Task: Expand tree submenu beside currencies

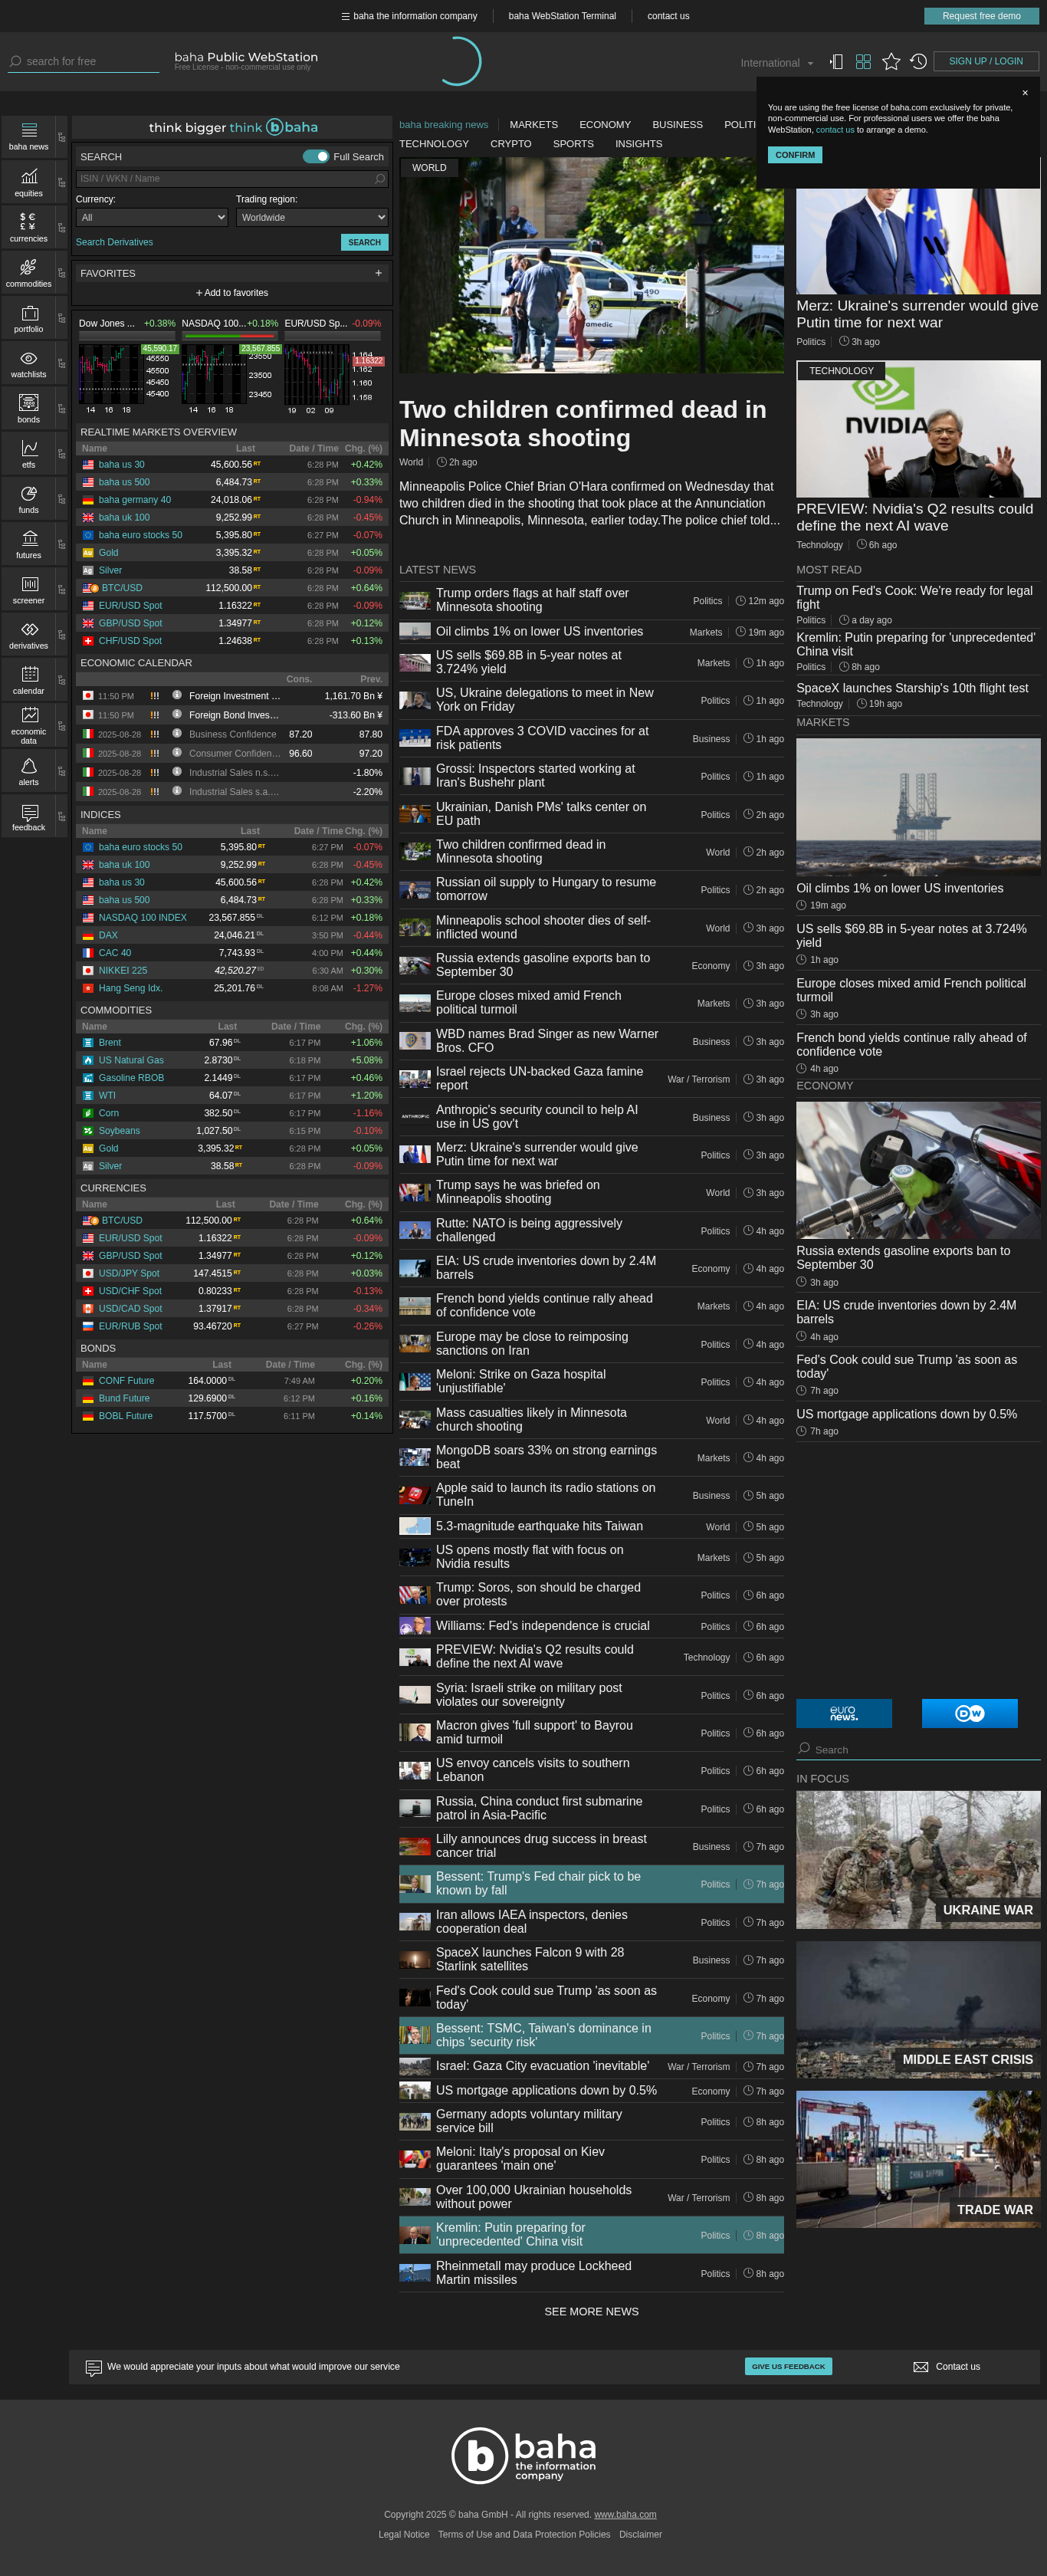Action: [x=61, y=227]
